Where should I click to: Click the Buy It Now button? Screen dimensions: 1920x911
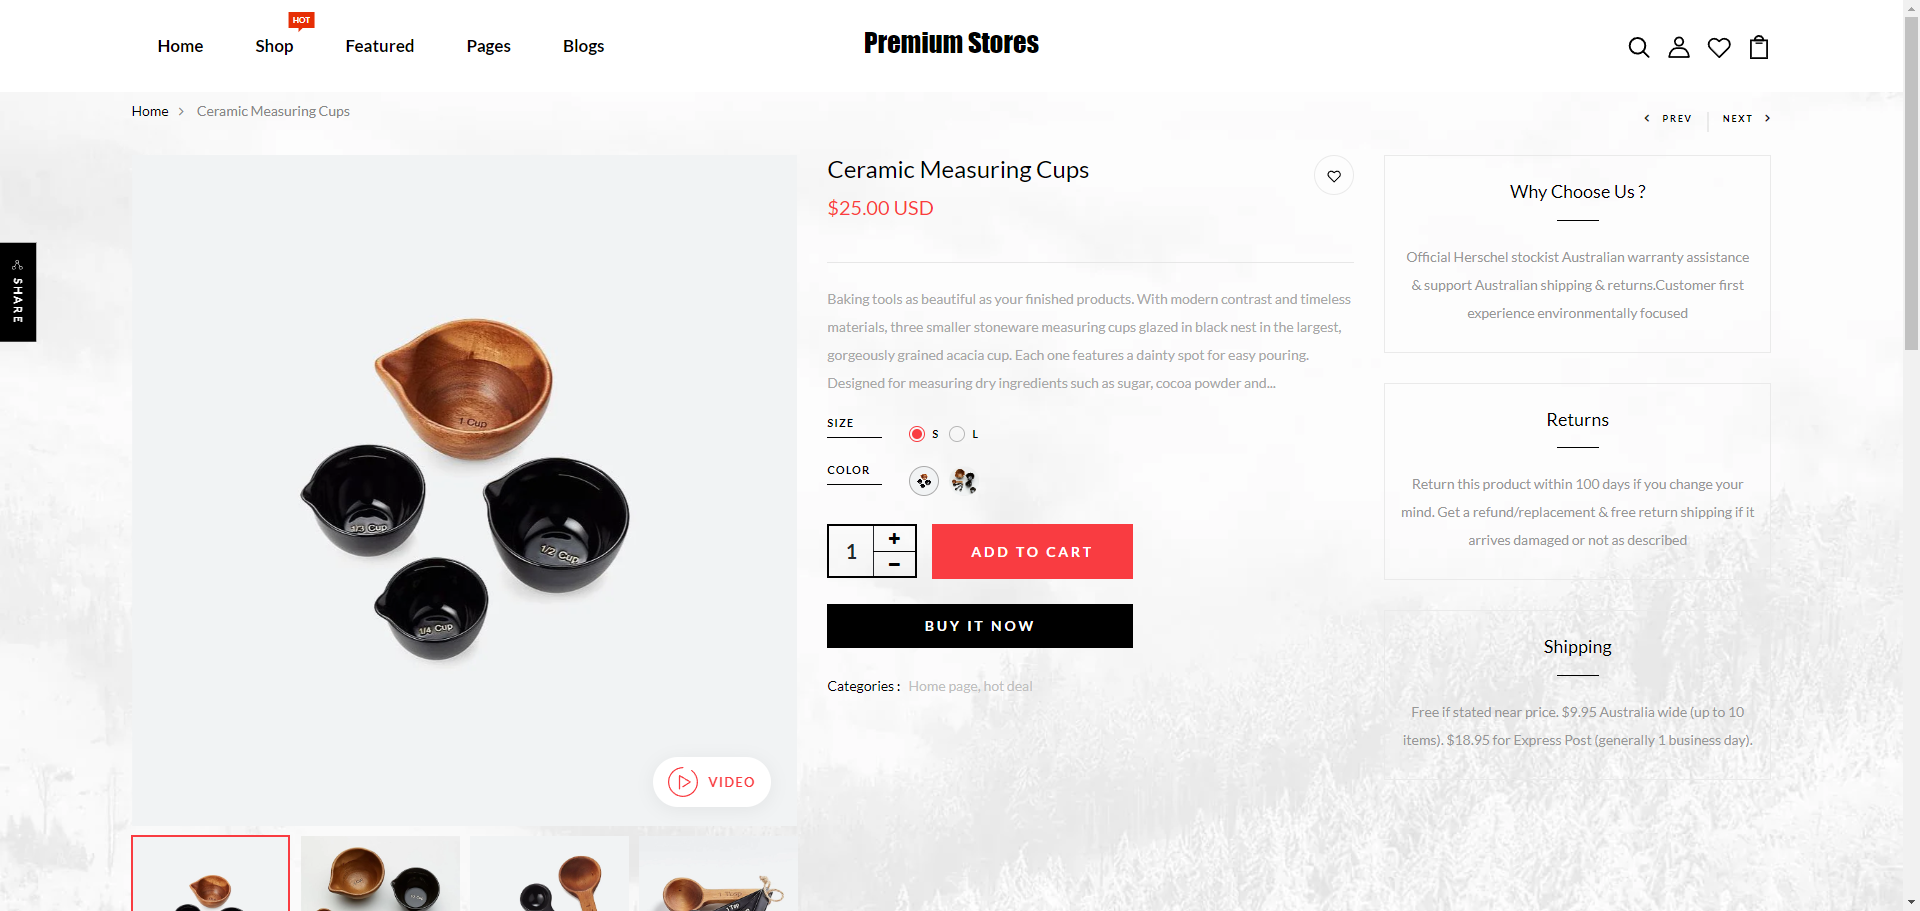(980, 626)
